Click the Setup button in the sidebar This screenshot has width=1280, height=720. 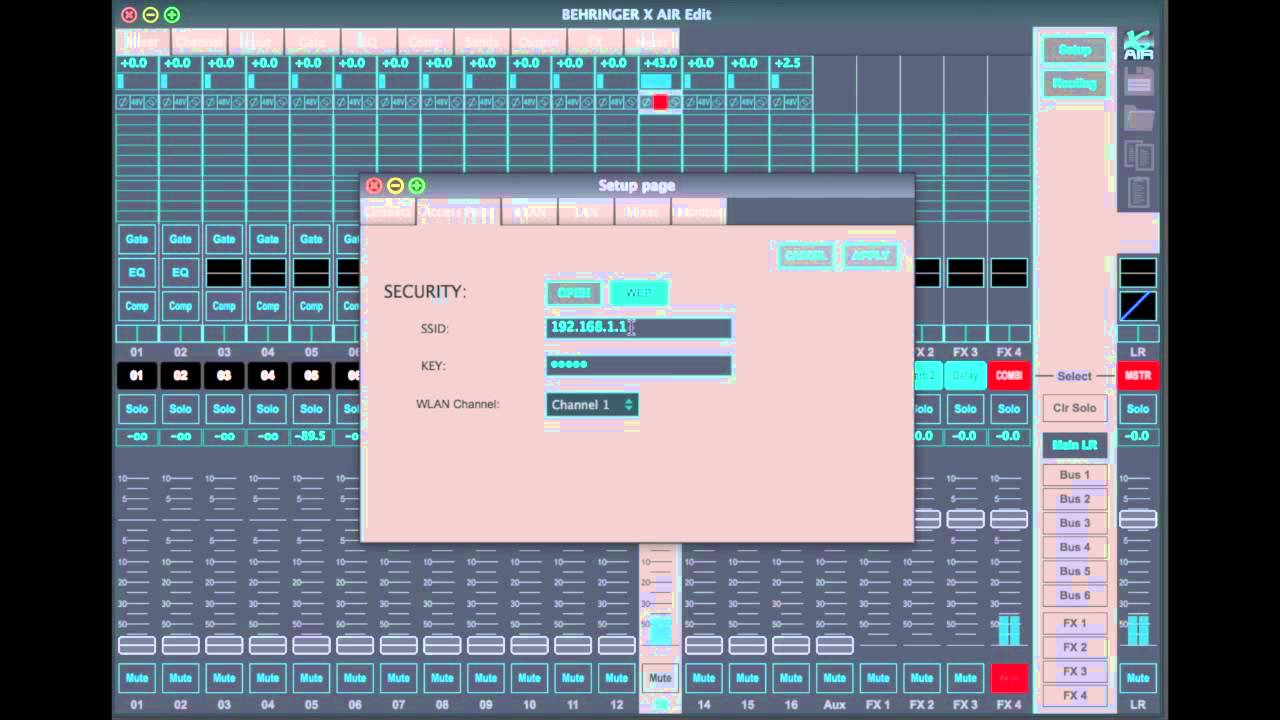coord(1075,50)
